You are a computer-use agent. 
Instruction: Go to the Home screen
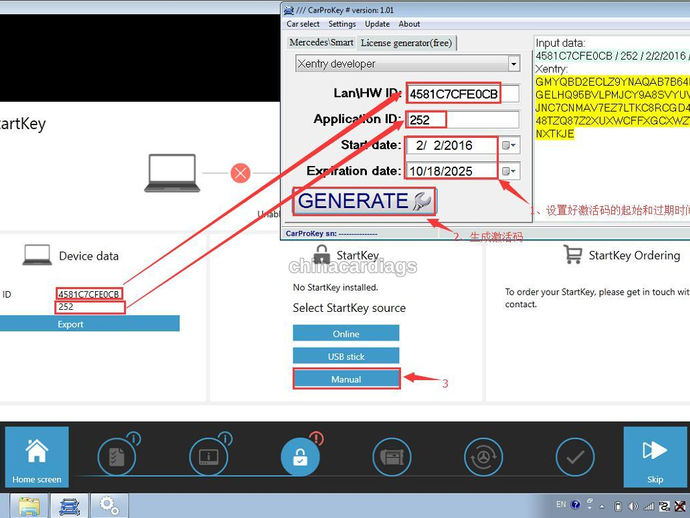(x=37, y=456)
